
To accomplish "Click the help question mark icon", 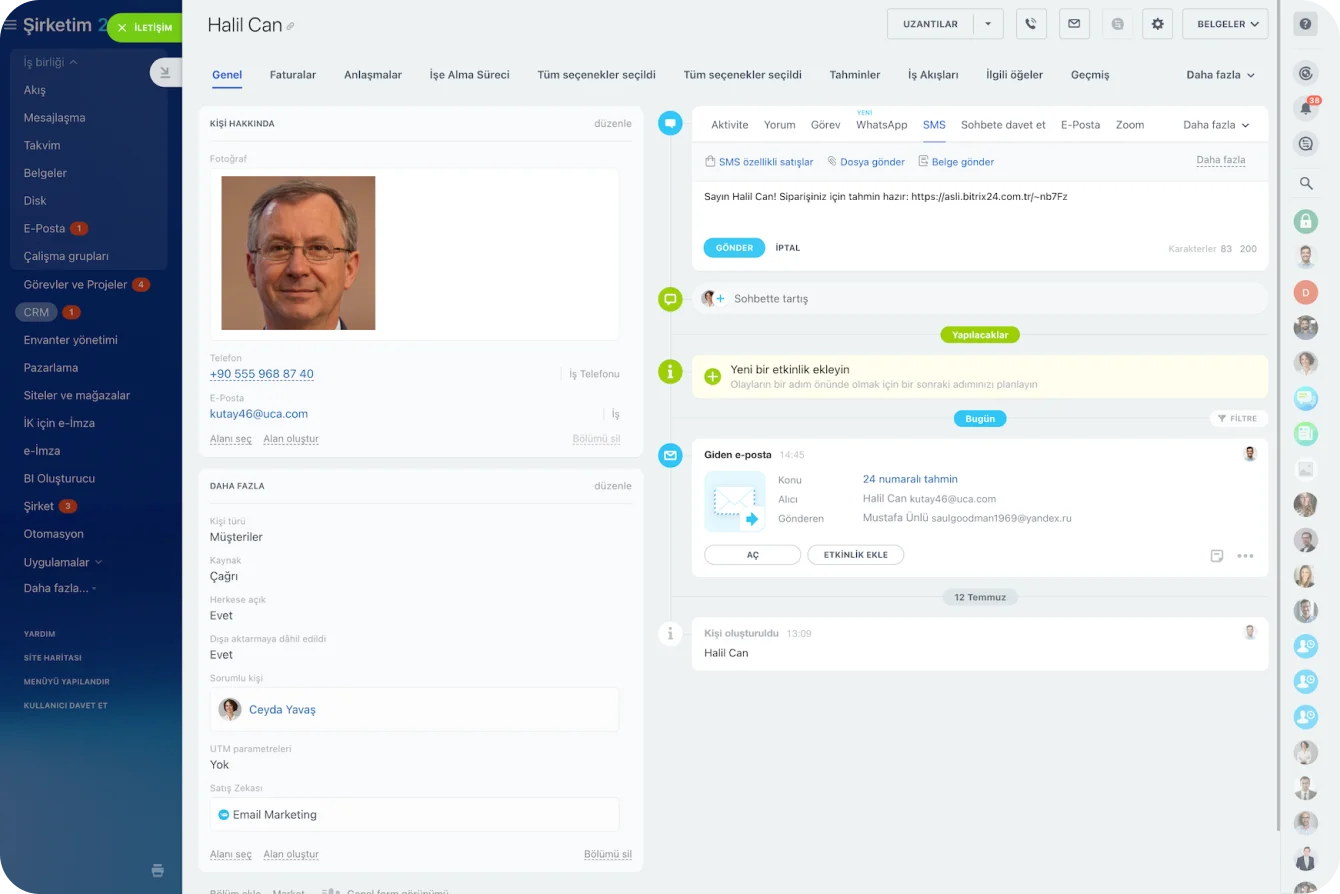I will (1305, 24).
